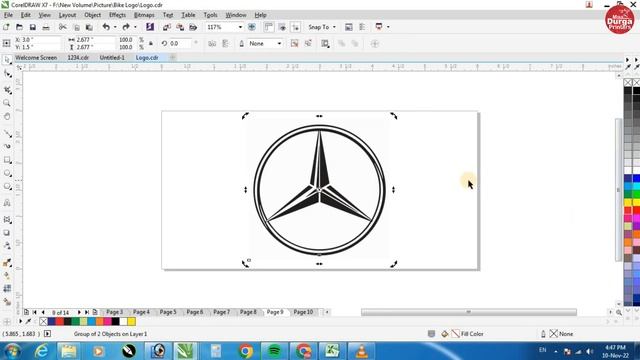Go to the Page 3 tab
The image size is (640, 360).
pos(115,312)
